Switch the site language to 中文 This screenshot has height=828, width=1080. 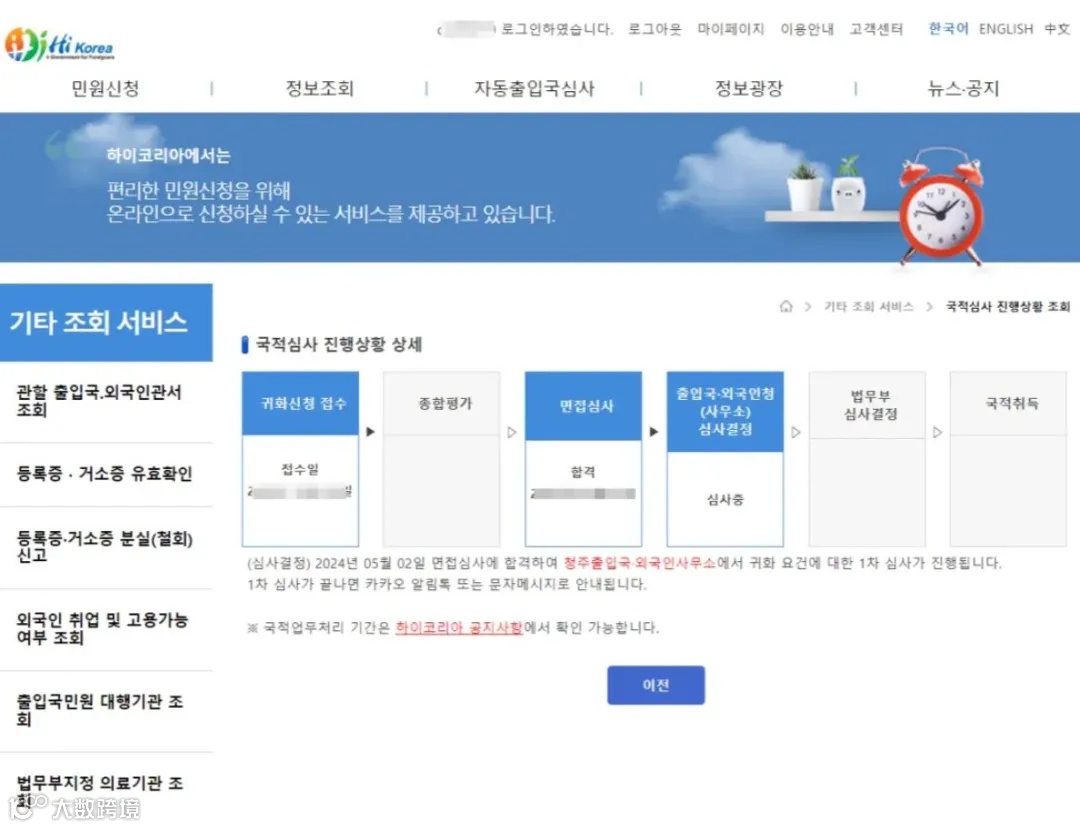pyautogui.click(x=1057, y=29)
